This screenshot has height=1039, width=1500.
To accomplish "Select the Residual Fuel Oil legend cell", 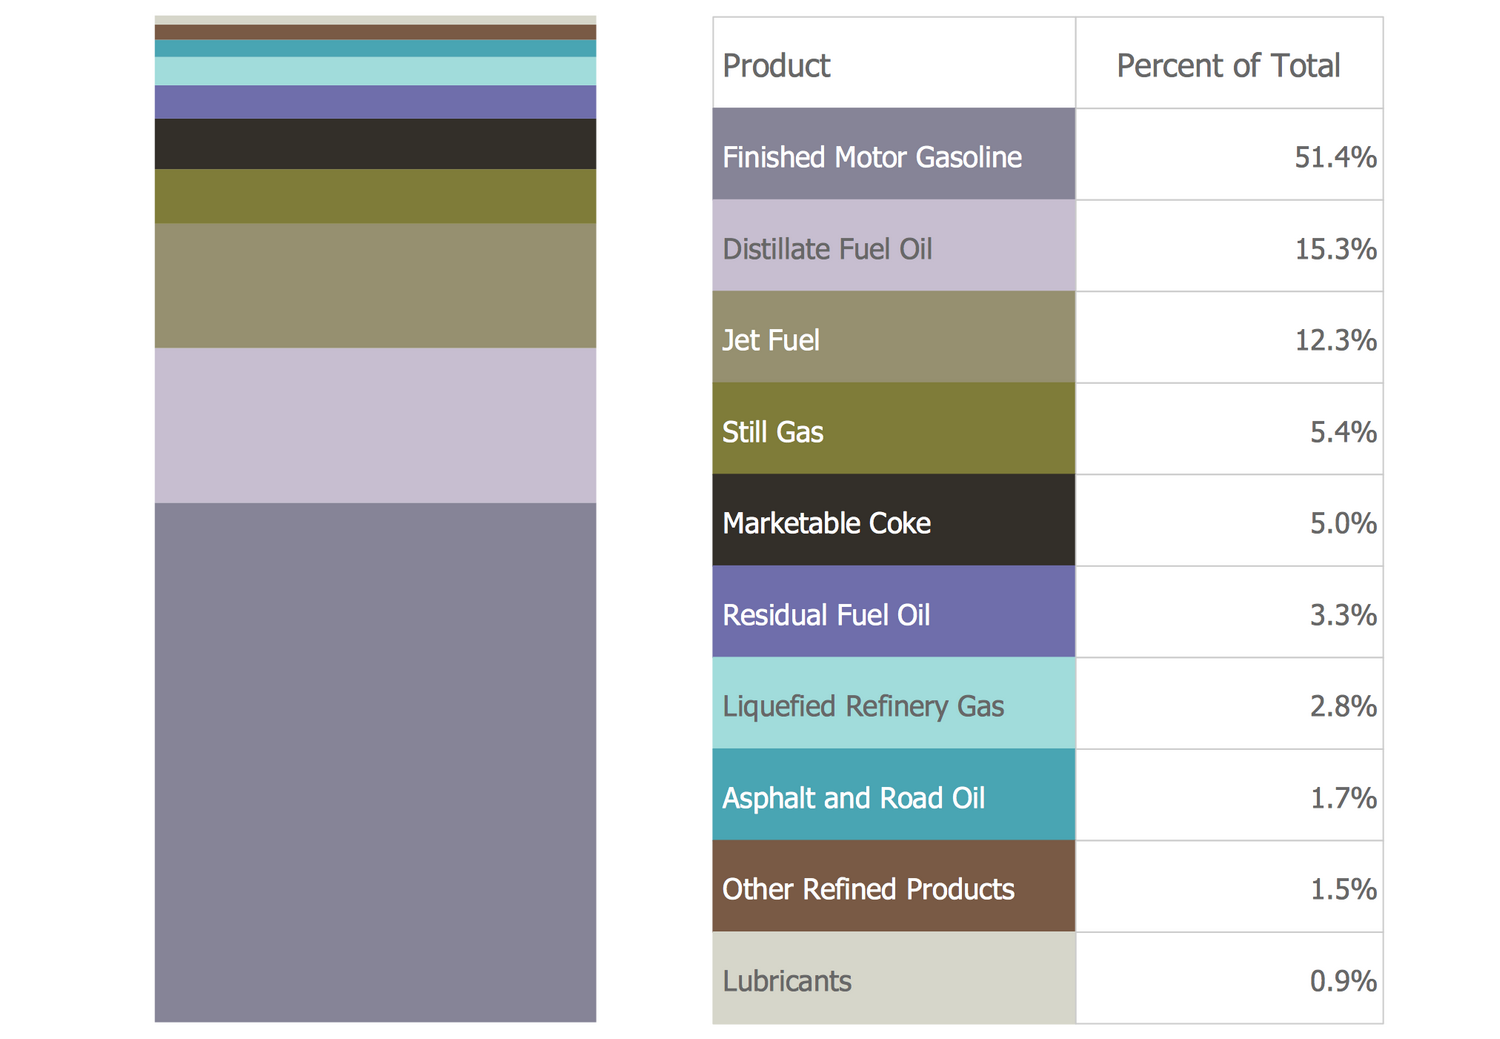I will coord(893,613).
